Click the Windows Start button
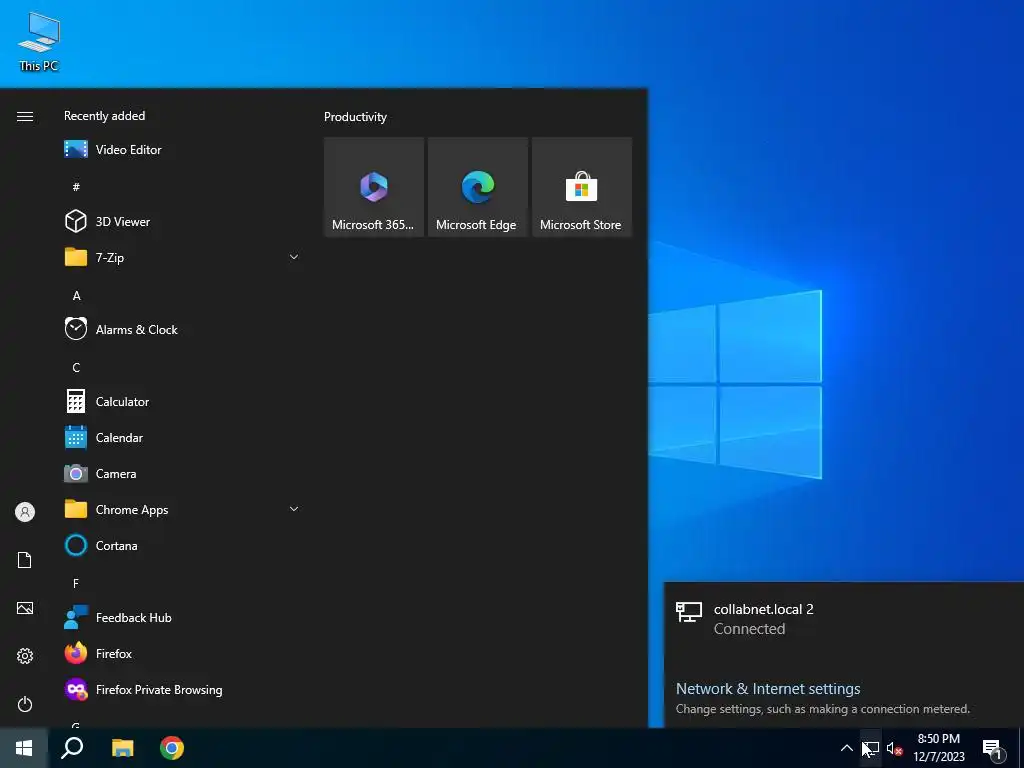The height and width of the screenshot is (768, 1024). click(x=24, y=748)
